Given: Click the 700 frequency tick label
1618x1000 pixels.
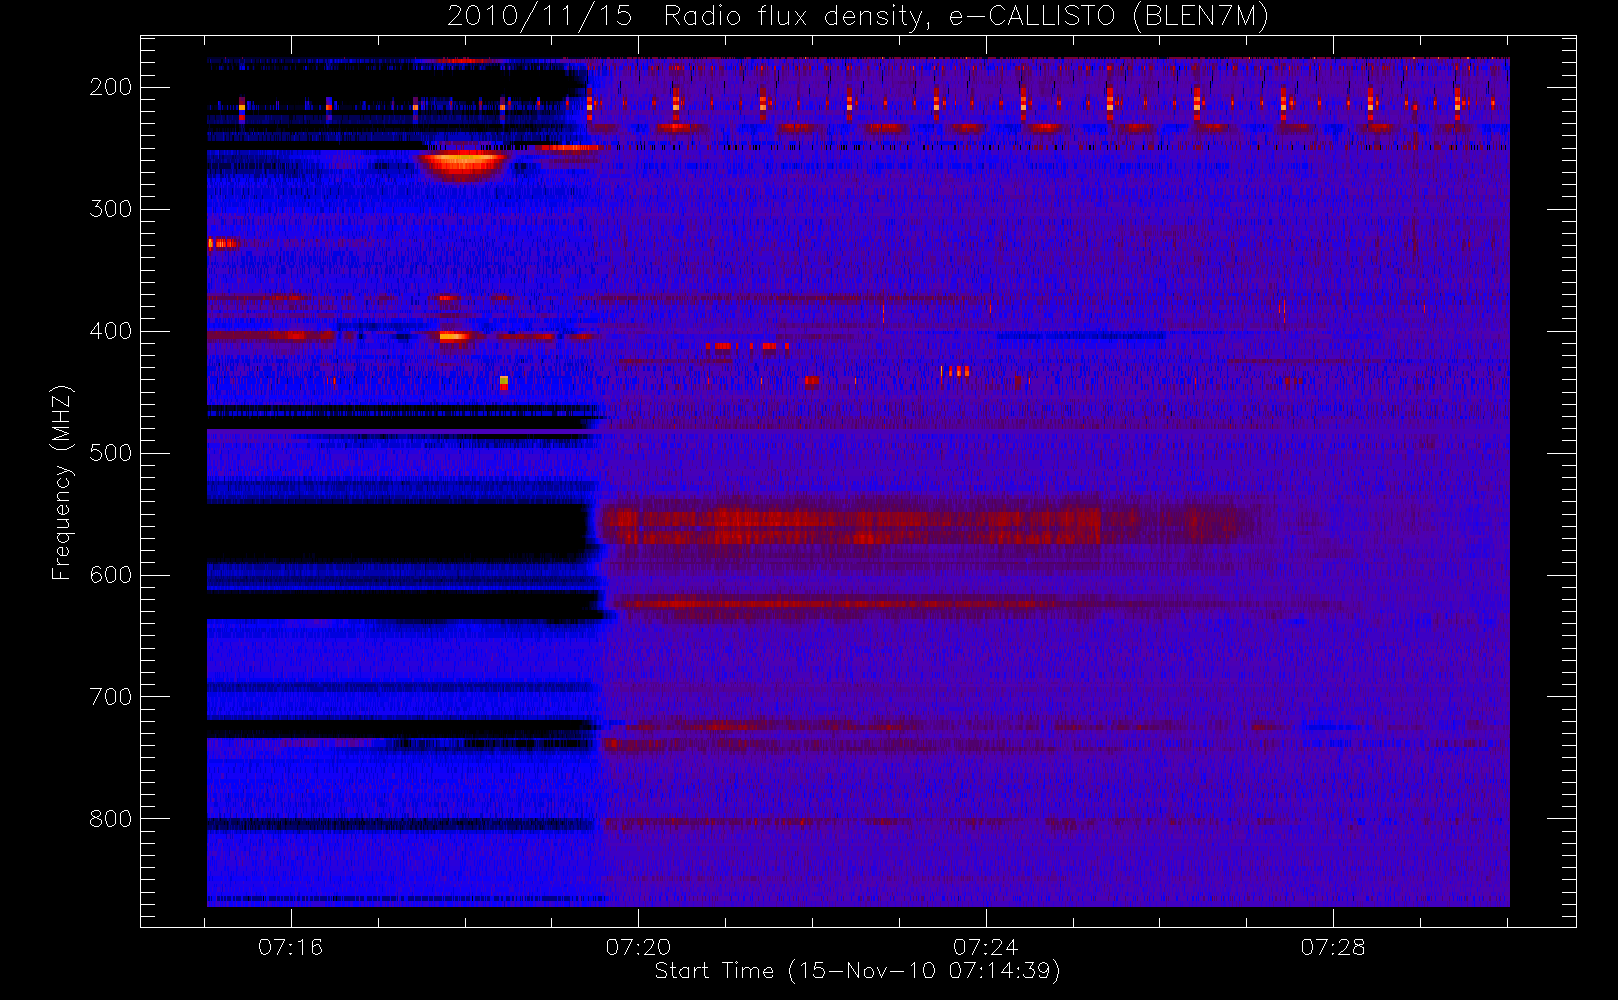Looking at the screenshot, I should click(111, 697).
